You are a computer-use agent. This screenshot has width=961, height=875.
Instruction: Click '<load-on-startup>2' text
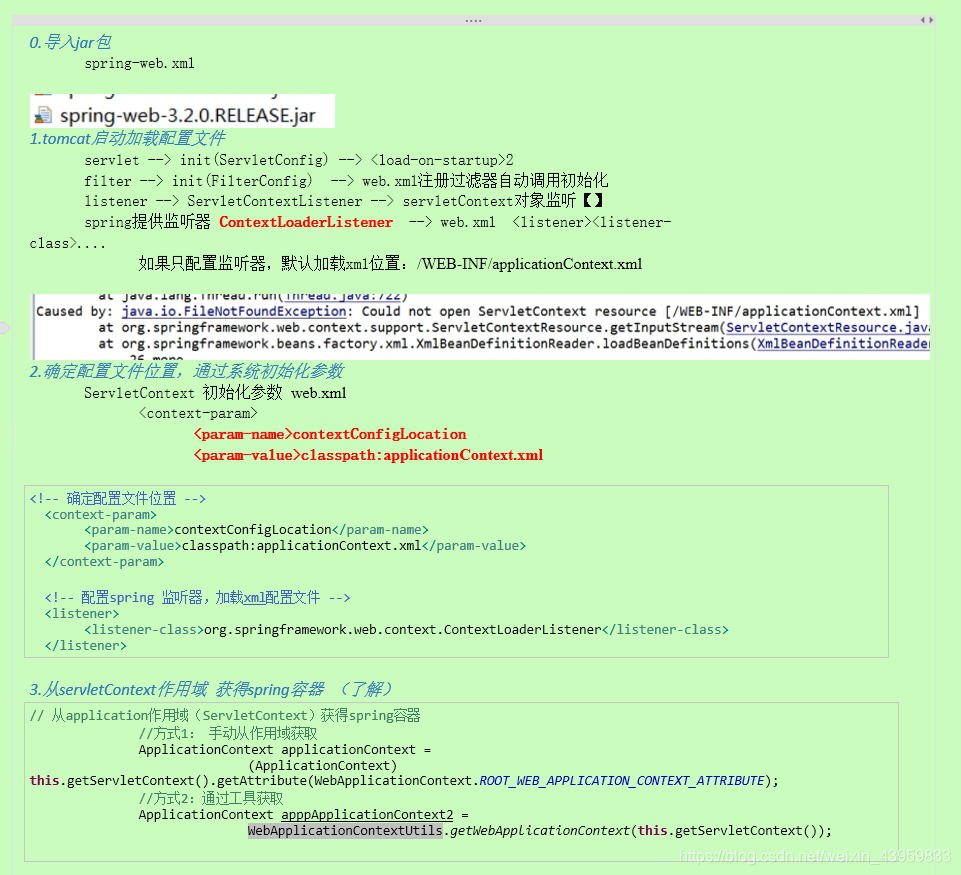click(442, 160)
